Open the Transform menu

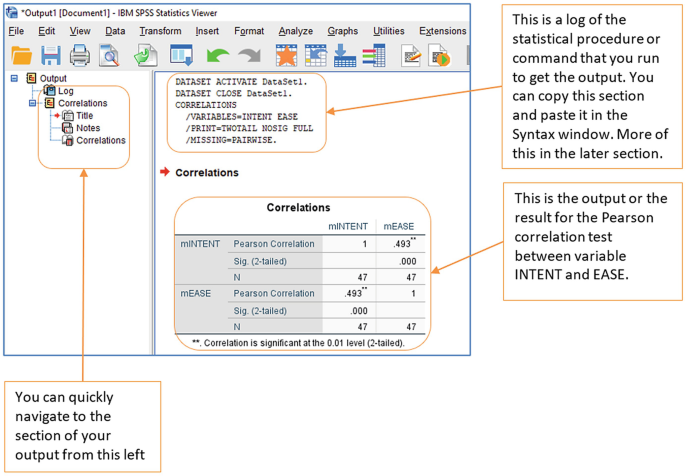tap(160, 31)
